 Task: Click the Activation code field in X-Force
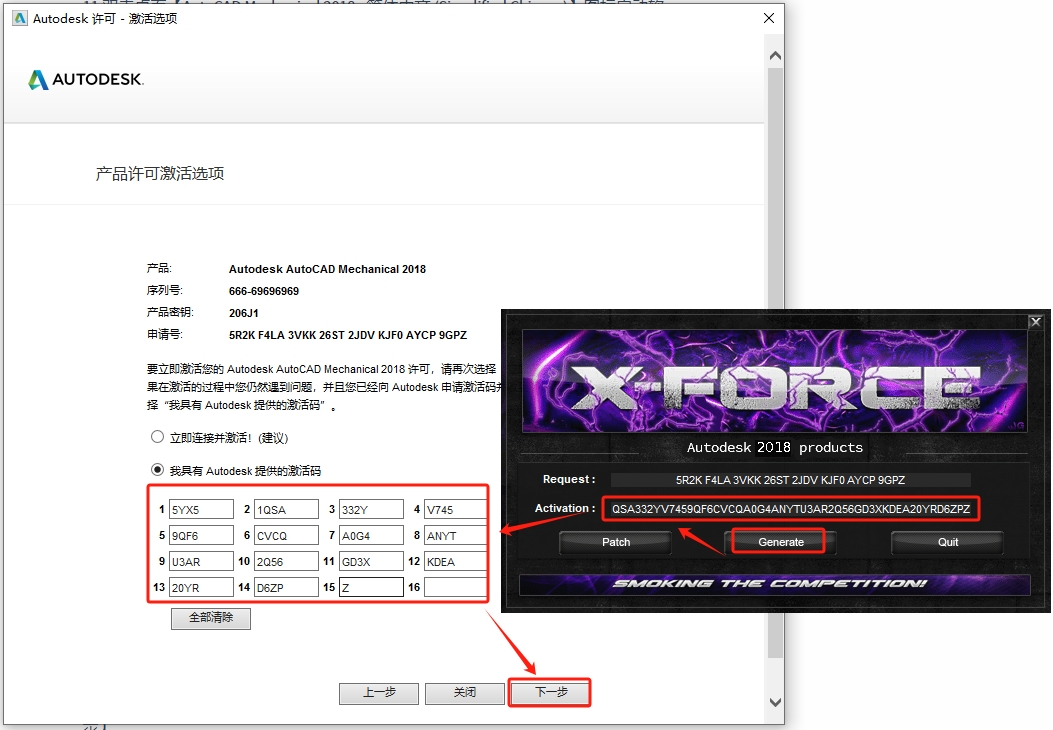(x=790, y=509)
